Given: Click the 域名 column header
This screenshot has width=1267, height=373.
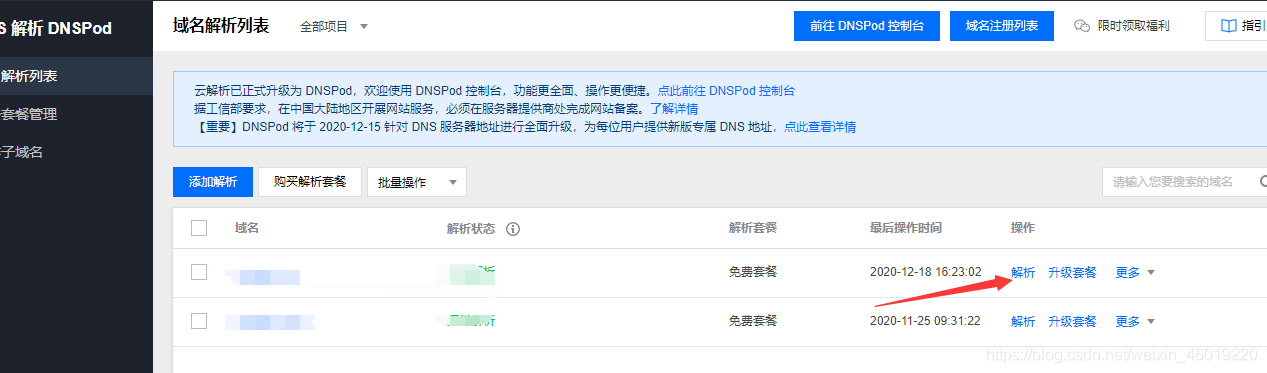Looking at the screenshot, I should pos(247,228).
